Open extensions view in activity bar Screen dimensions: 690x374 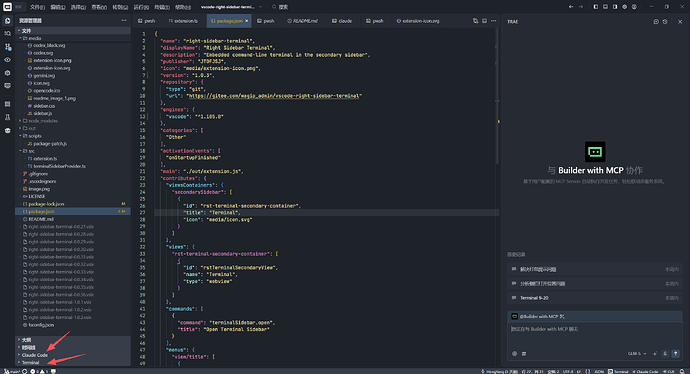7,104
